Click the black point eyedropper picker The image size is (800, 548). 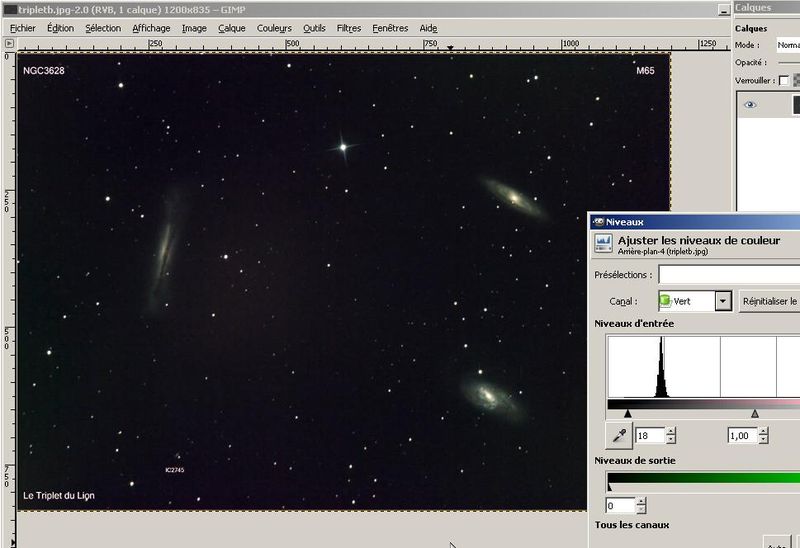tap(619, 436)
